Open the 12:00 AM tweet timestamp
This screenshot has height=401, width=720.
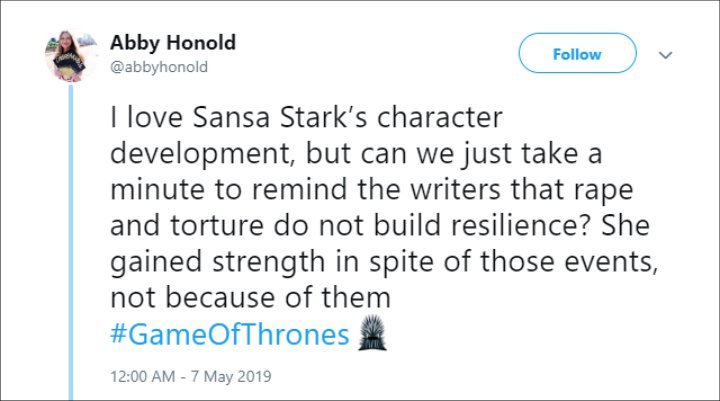tap(143, 376)
